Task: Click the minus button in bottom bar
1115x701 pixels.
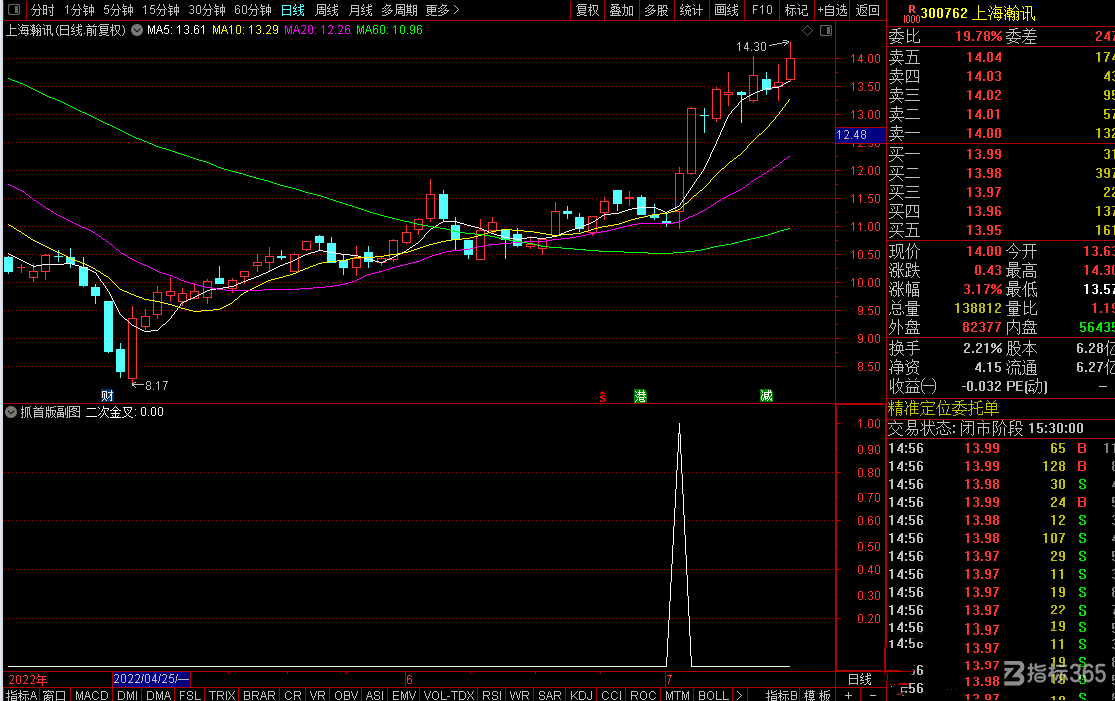Action: 873,695
